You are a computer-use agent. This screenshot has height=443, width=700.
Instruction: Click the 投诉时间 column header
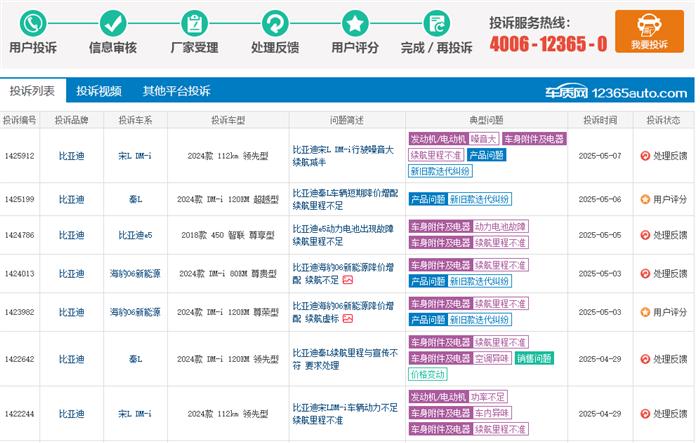click(600, 120)
